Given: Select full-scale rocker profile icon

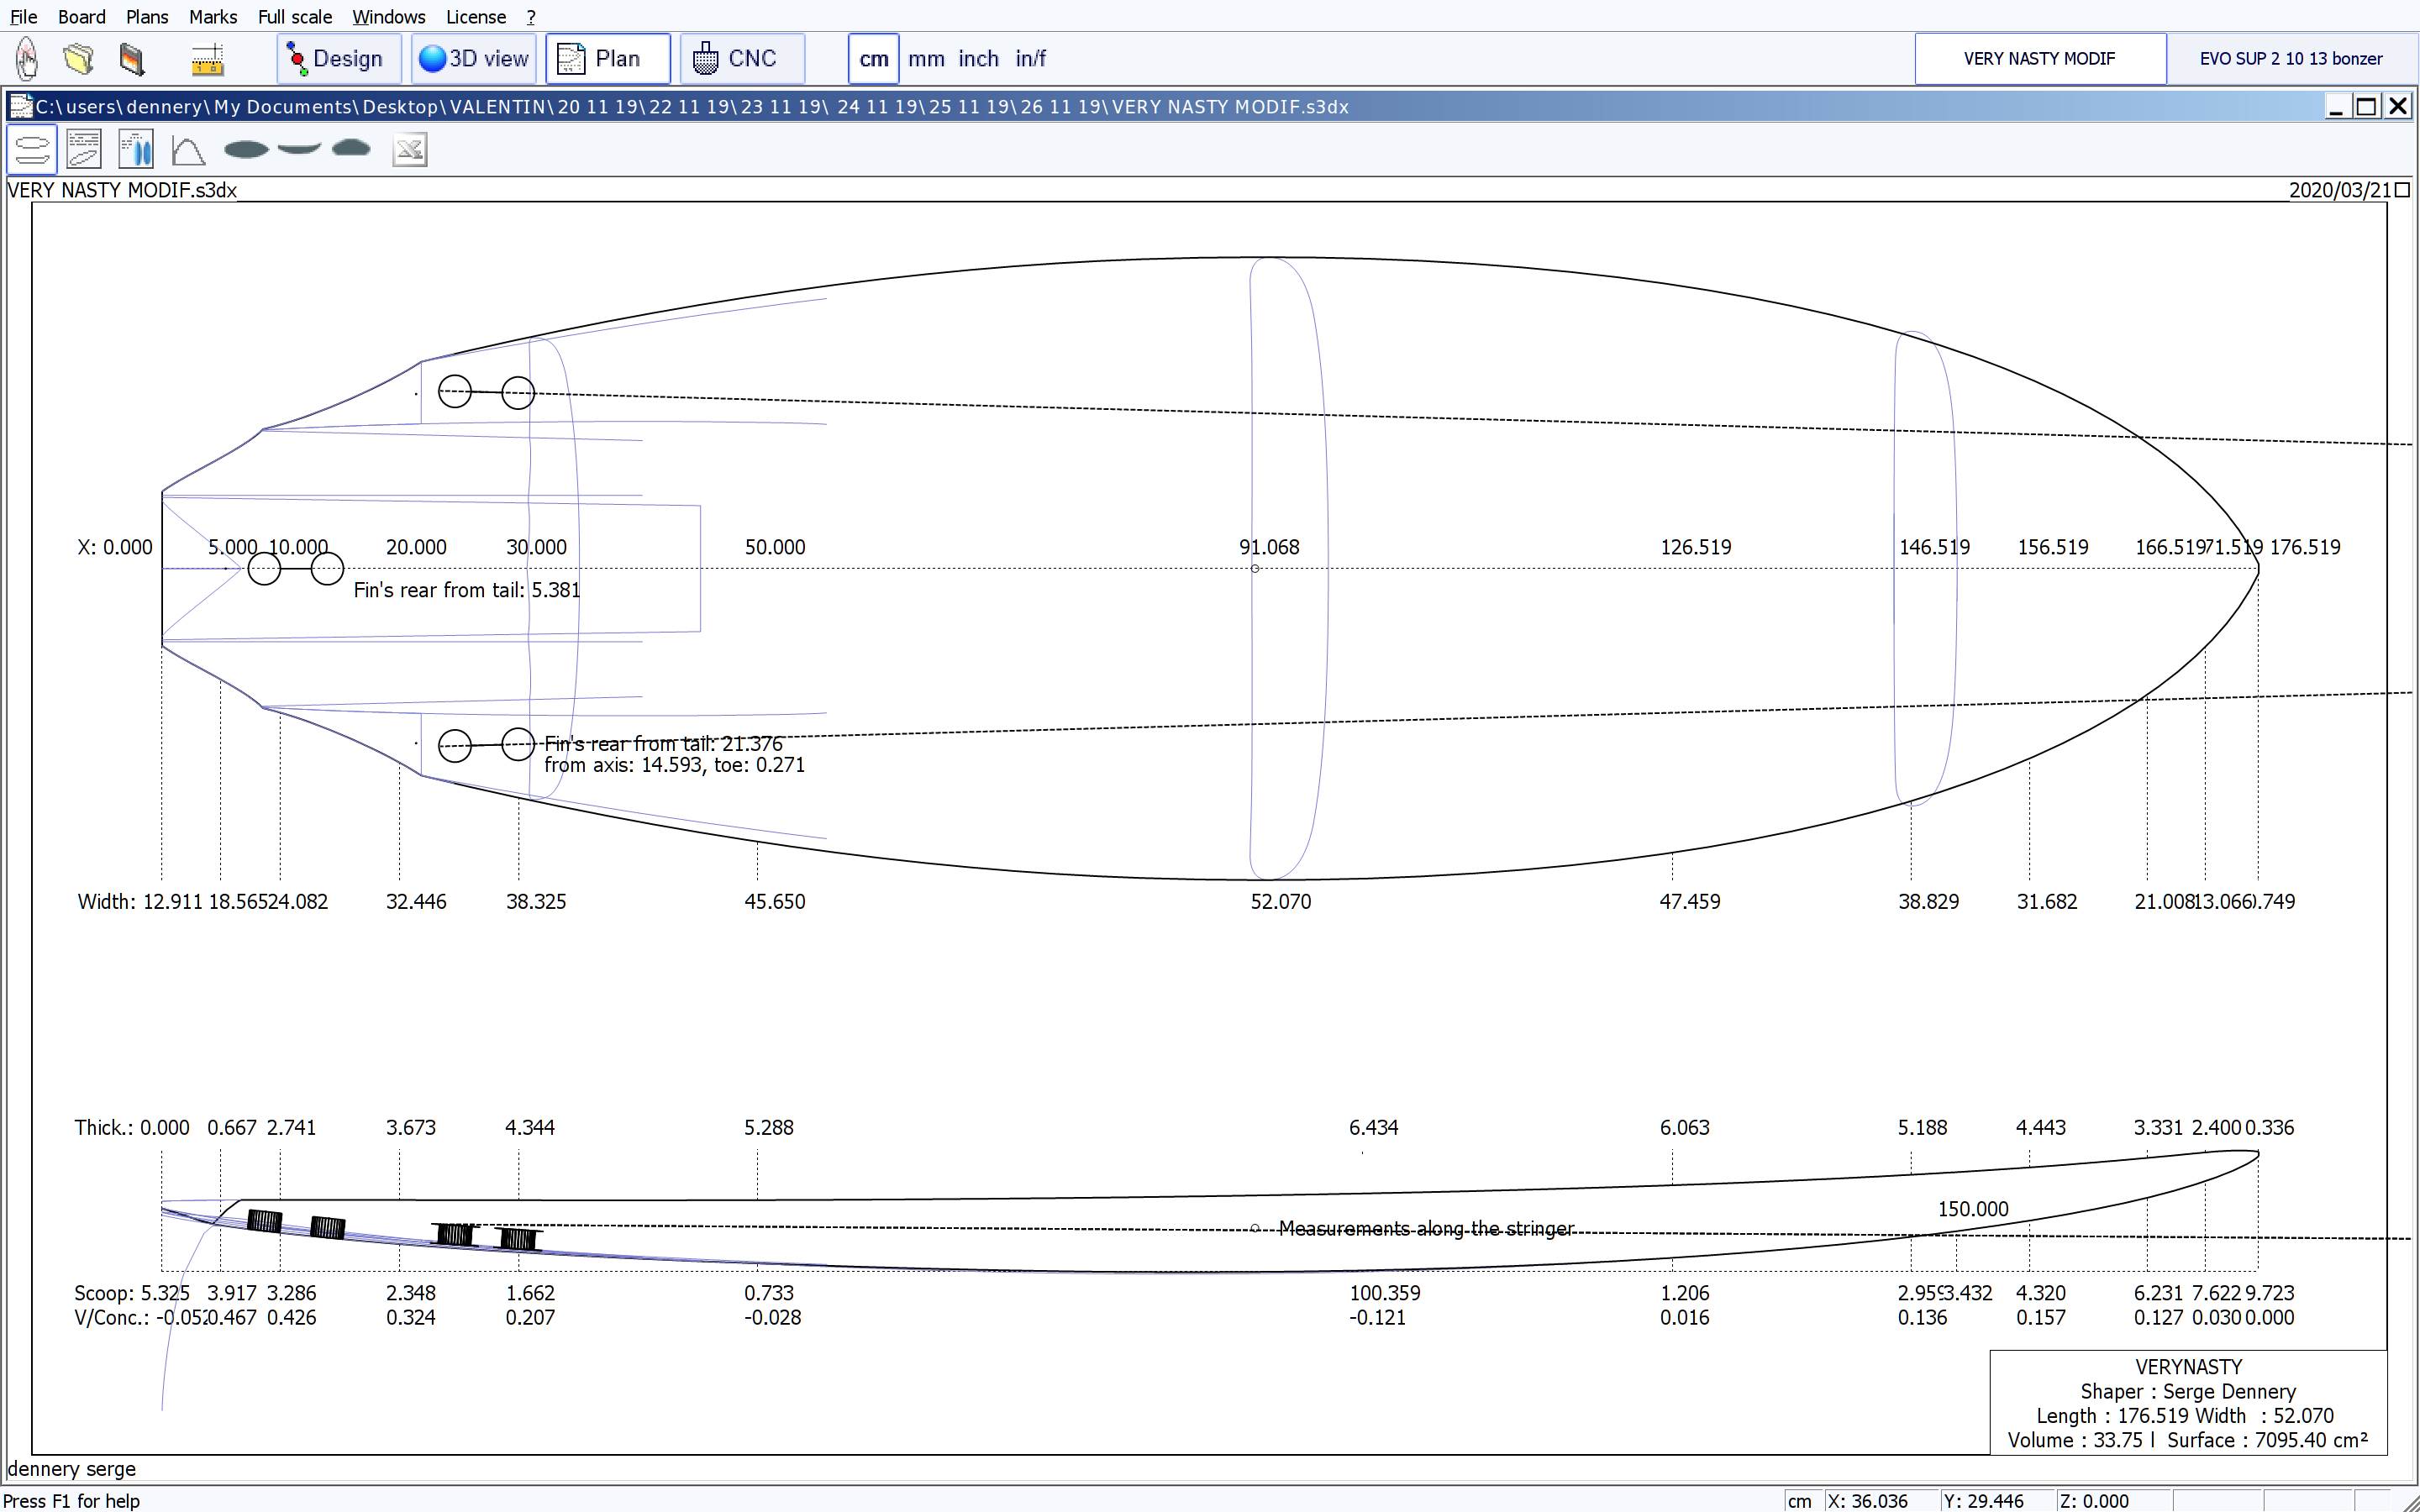Looking at the screenshot, I should pos(298,148).
